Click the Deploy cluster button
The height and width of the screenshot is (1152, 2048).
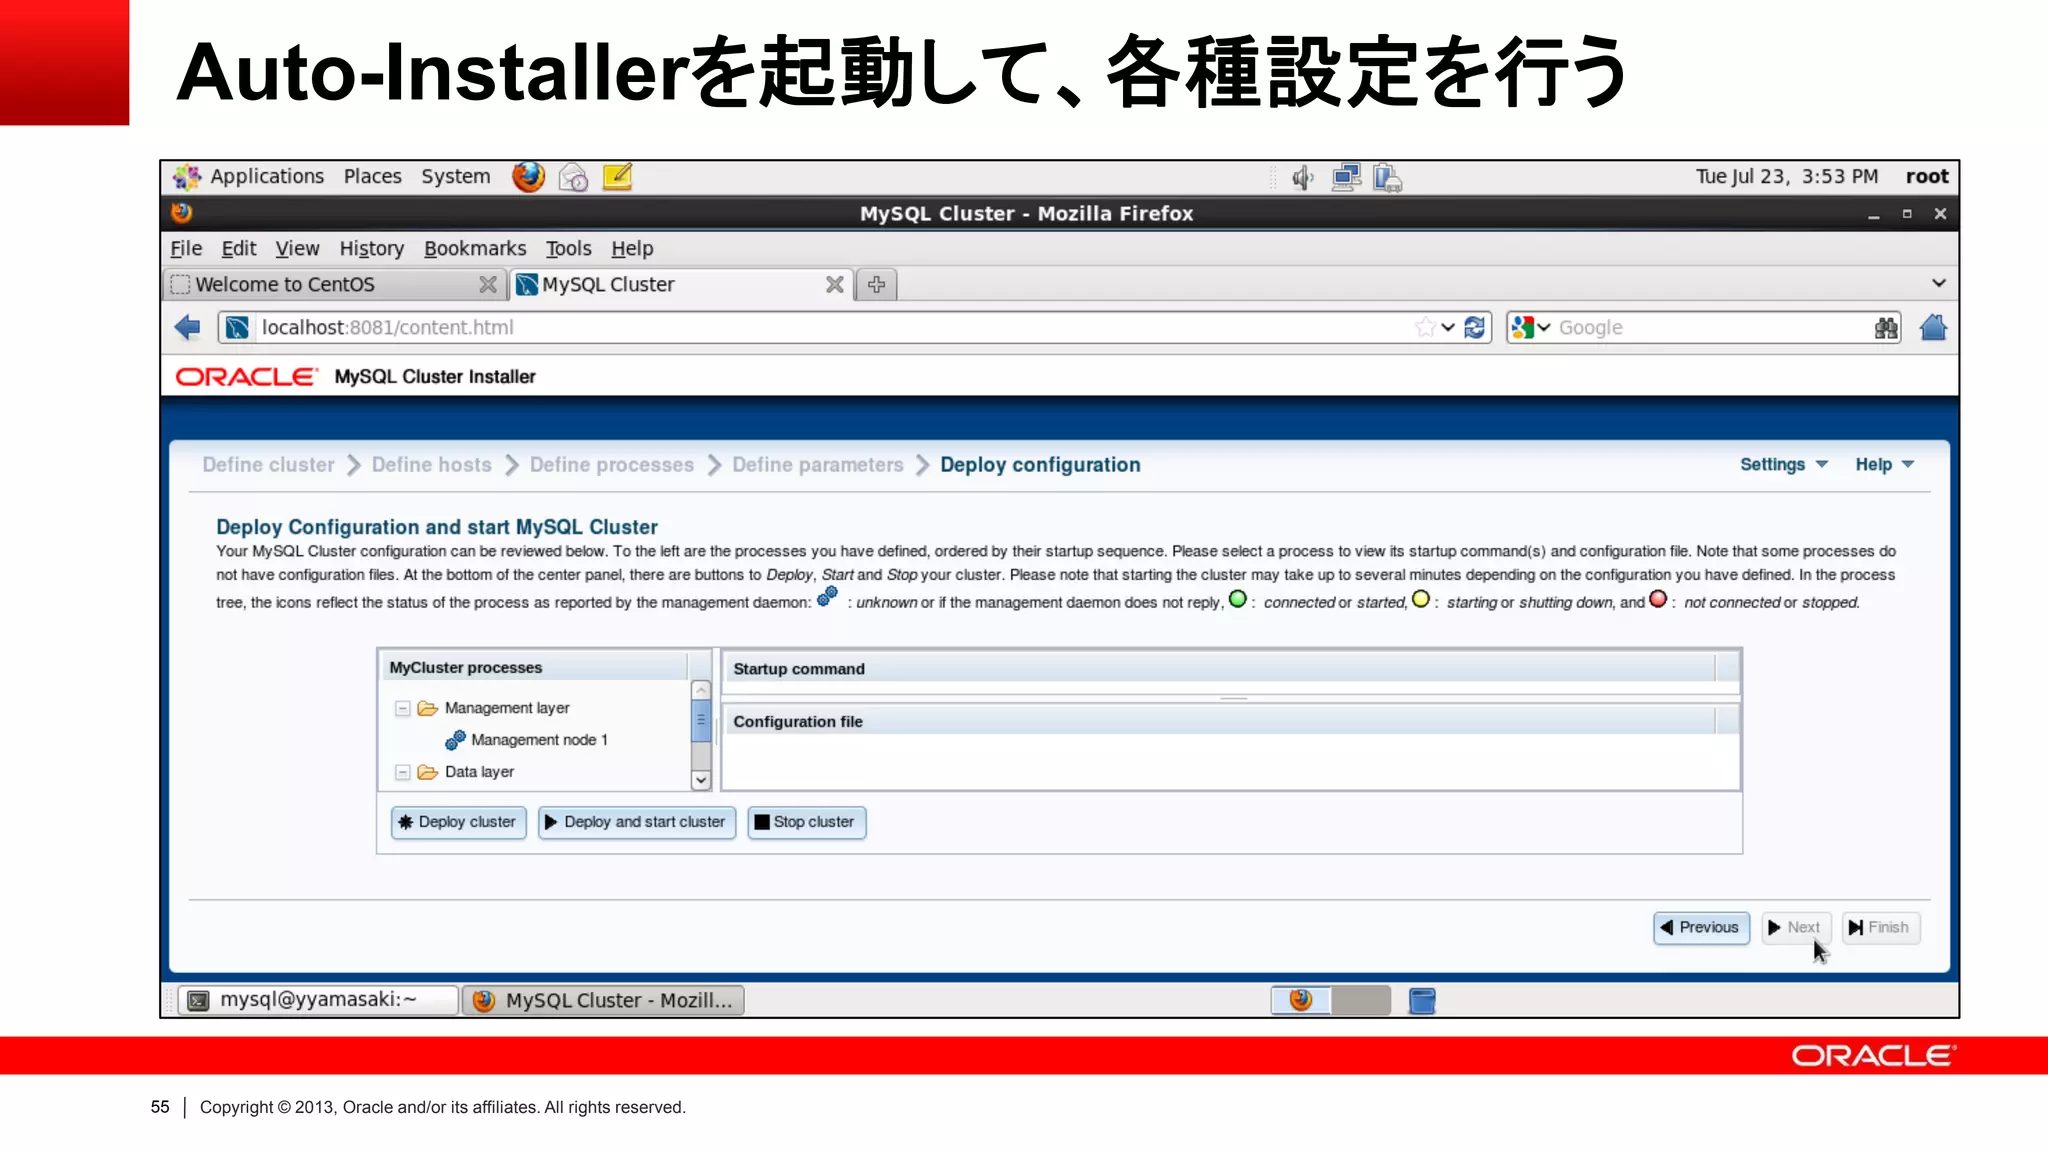click(458, 822)
